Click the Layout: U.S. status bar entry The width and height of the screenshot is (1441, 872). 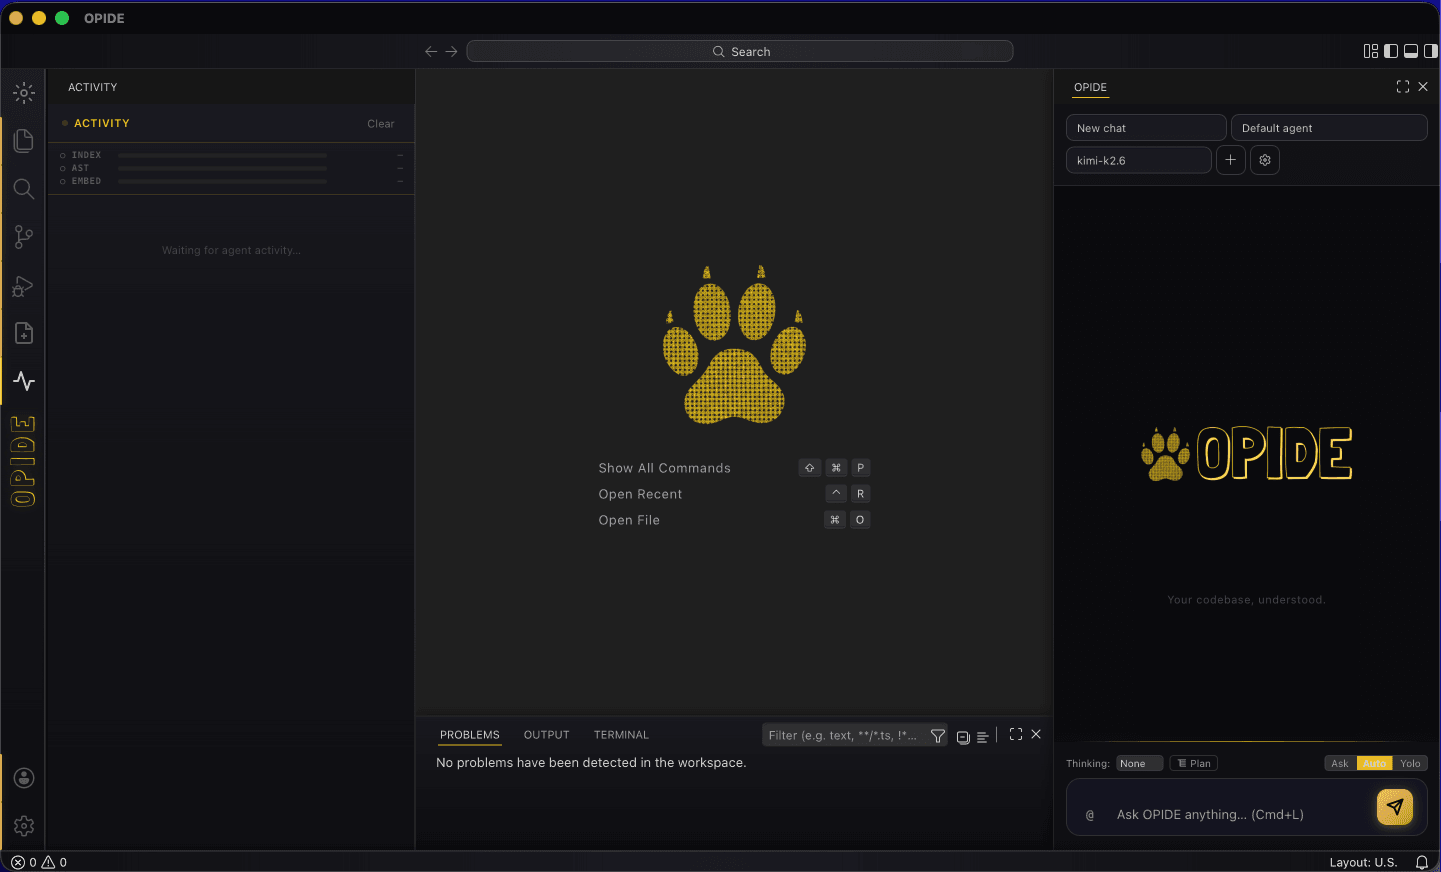coord(1363,862)
